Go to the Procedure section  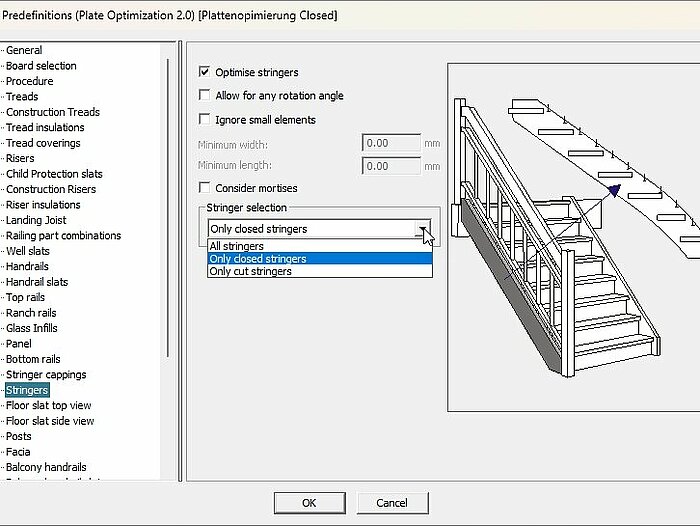(29, 81)
